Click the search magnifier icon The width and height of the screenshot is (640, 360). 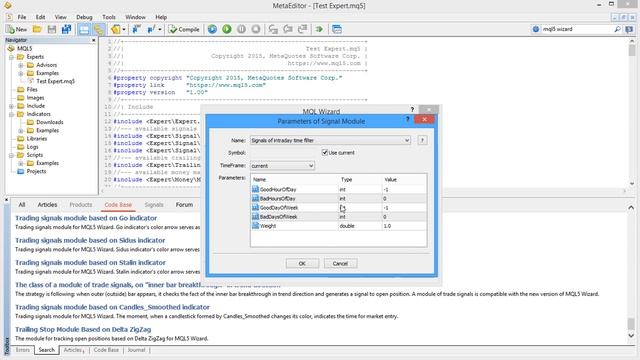pyautogui.click(x=617, y=29)
